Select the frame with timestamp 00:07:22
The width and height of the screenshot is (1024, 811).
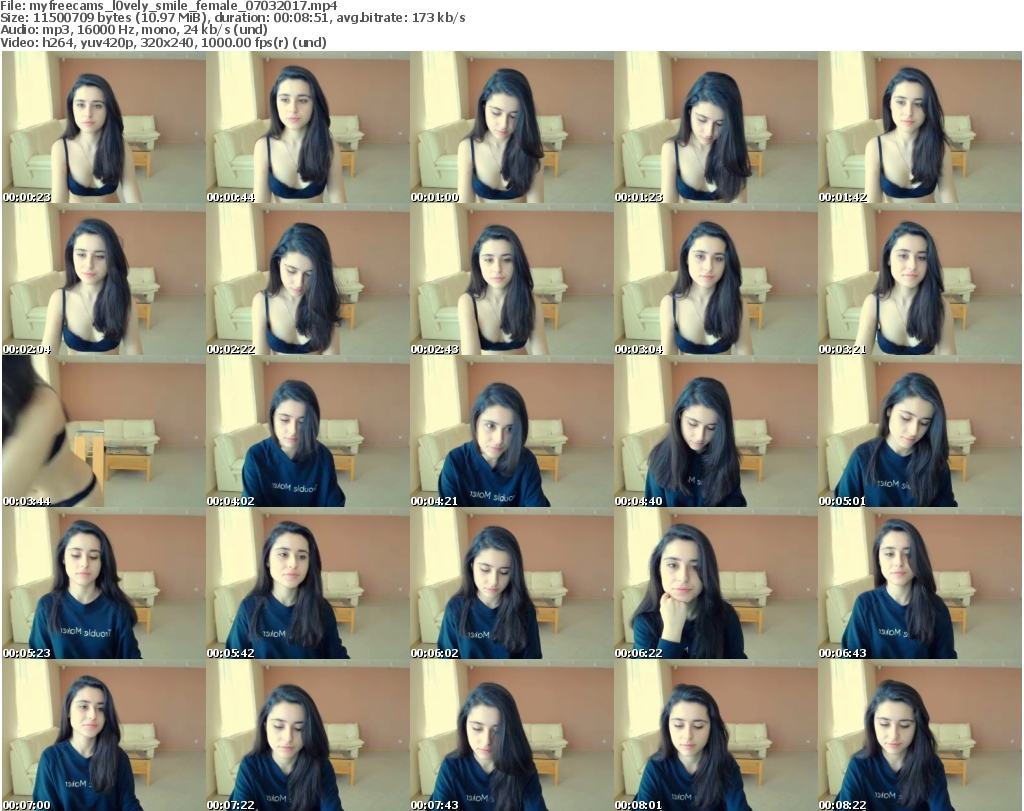(x=308, y=735)
